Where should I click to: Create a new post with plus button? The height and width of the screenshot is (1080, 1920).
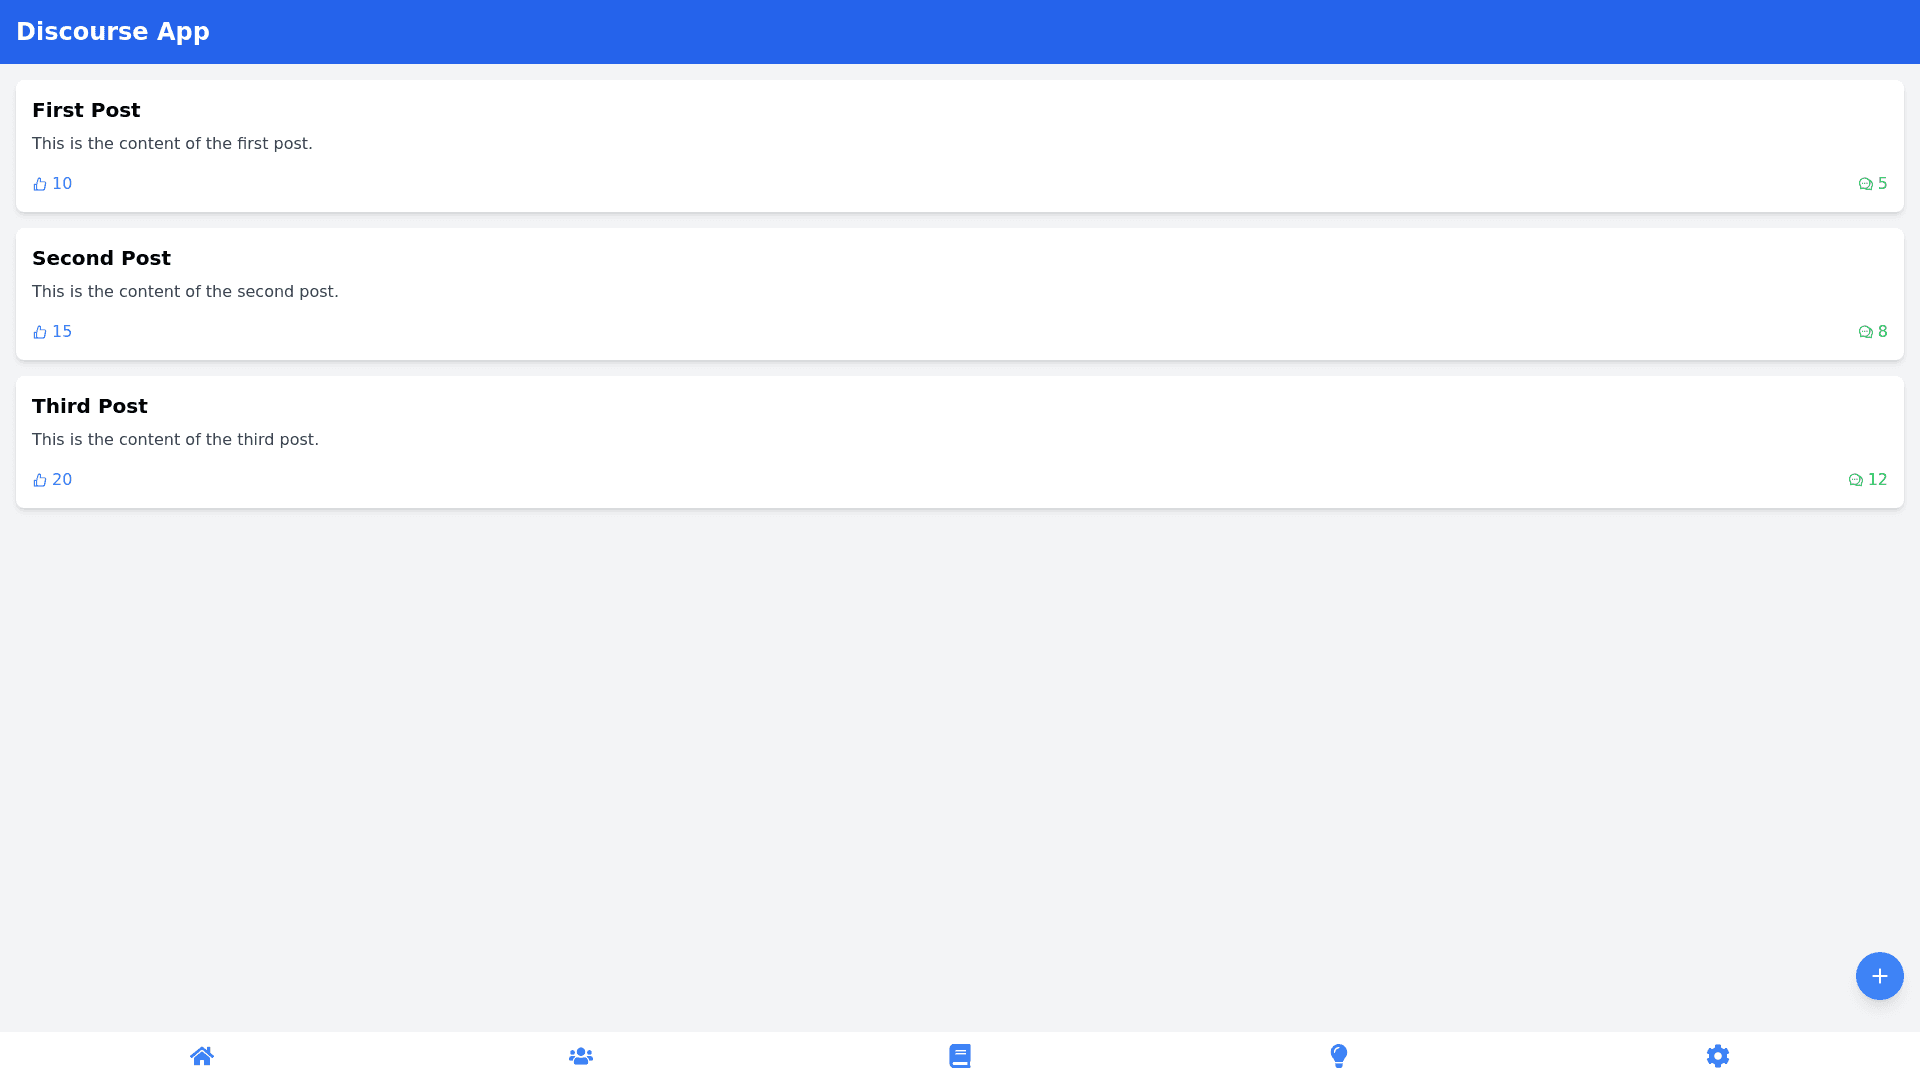(x=1880, y=976)
